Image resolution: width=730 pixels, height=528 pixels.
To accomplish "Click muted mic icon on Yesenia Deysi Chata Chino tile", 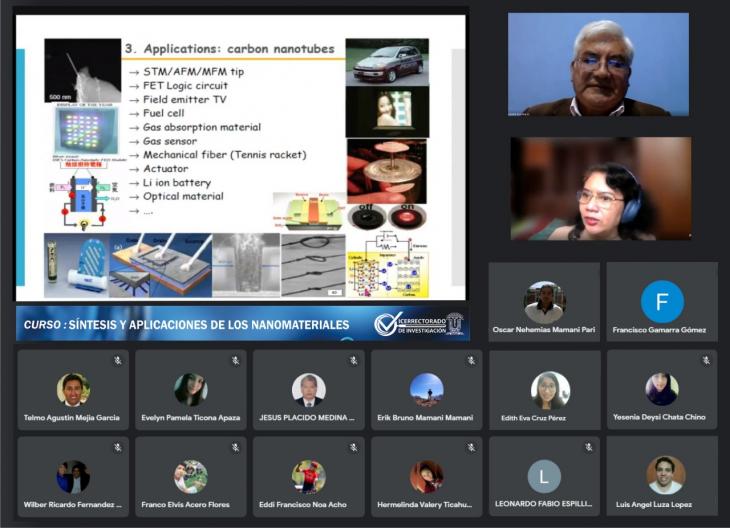I will 707,360.
